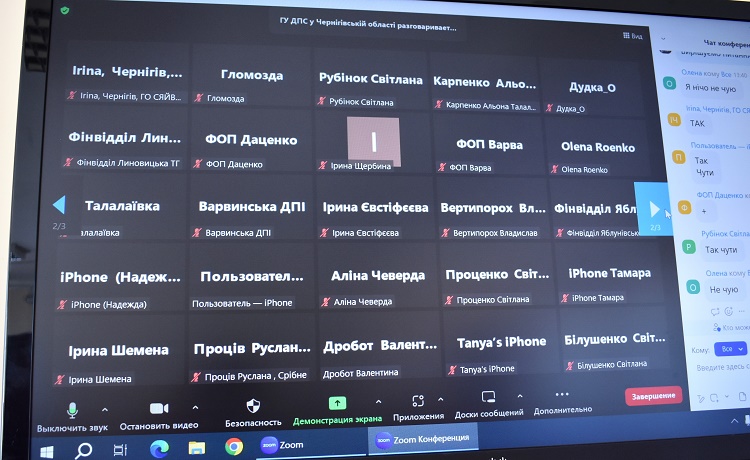Select the Проців Руслана participant tile
The height and width of the screenshot is (460, 750).
pos(252,351)
